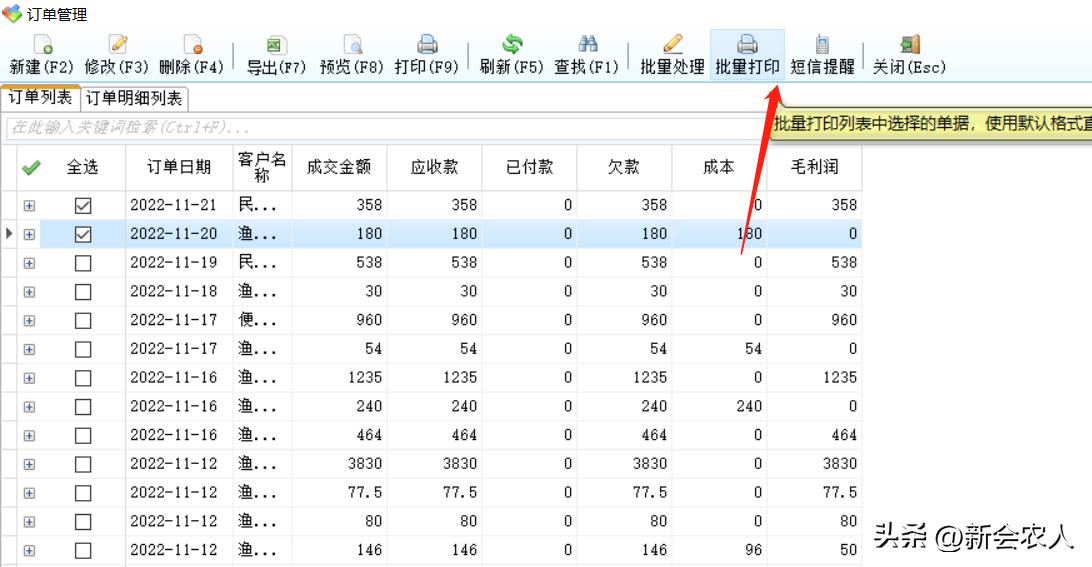Sort by the 订单日期 column header
This screenshot has height=567, width=1092.
(x=179, y=167)
